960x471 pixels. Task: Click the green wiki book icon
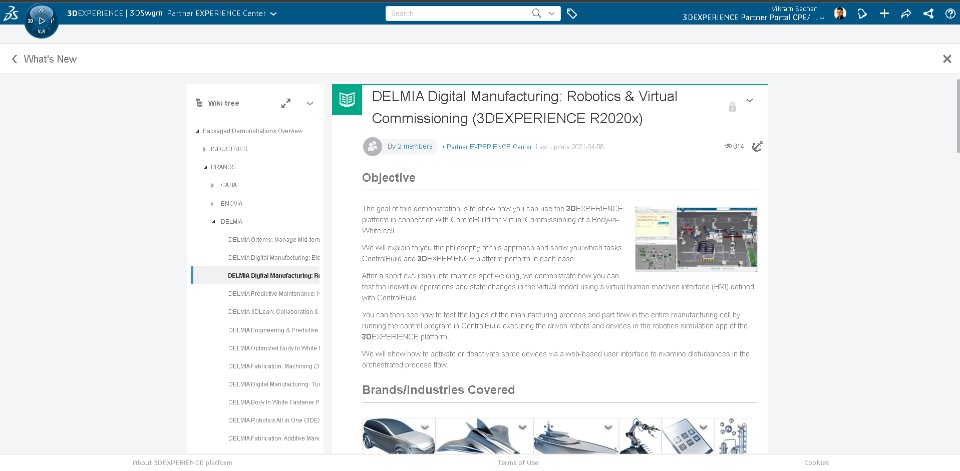[347, 99]
